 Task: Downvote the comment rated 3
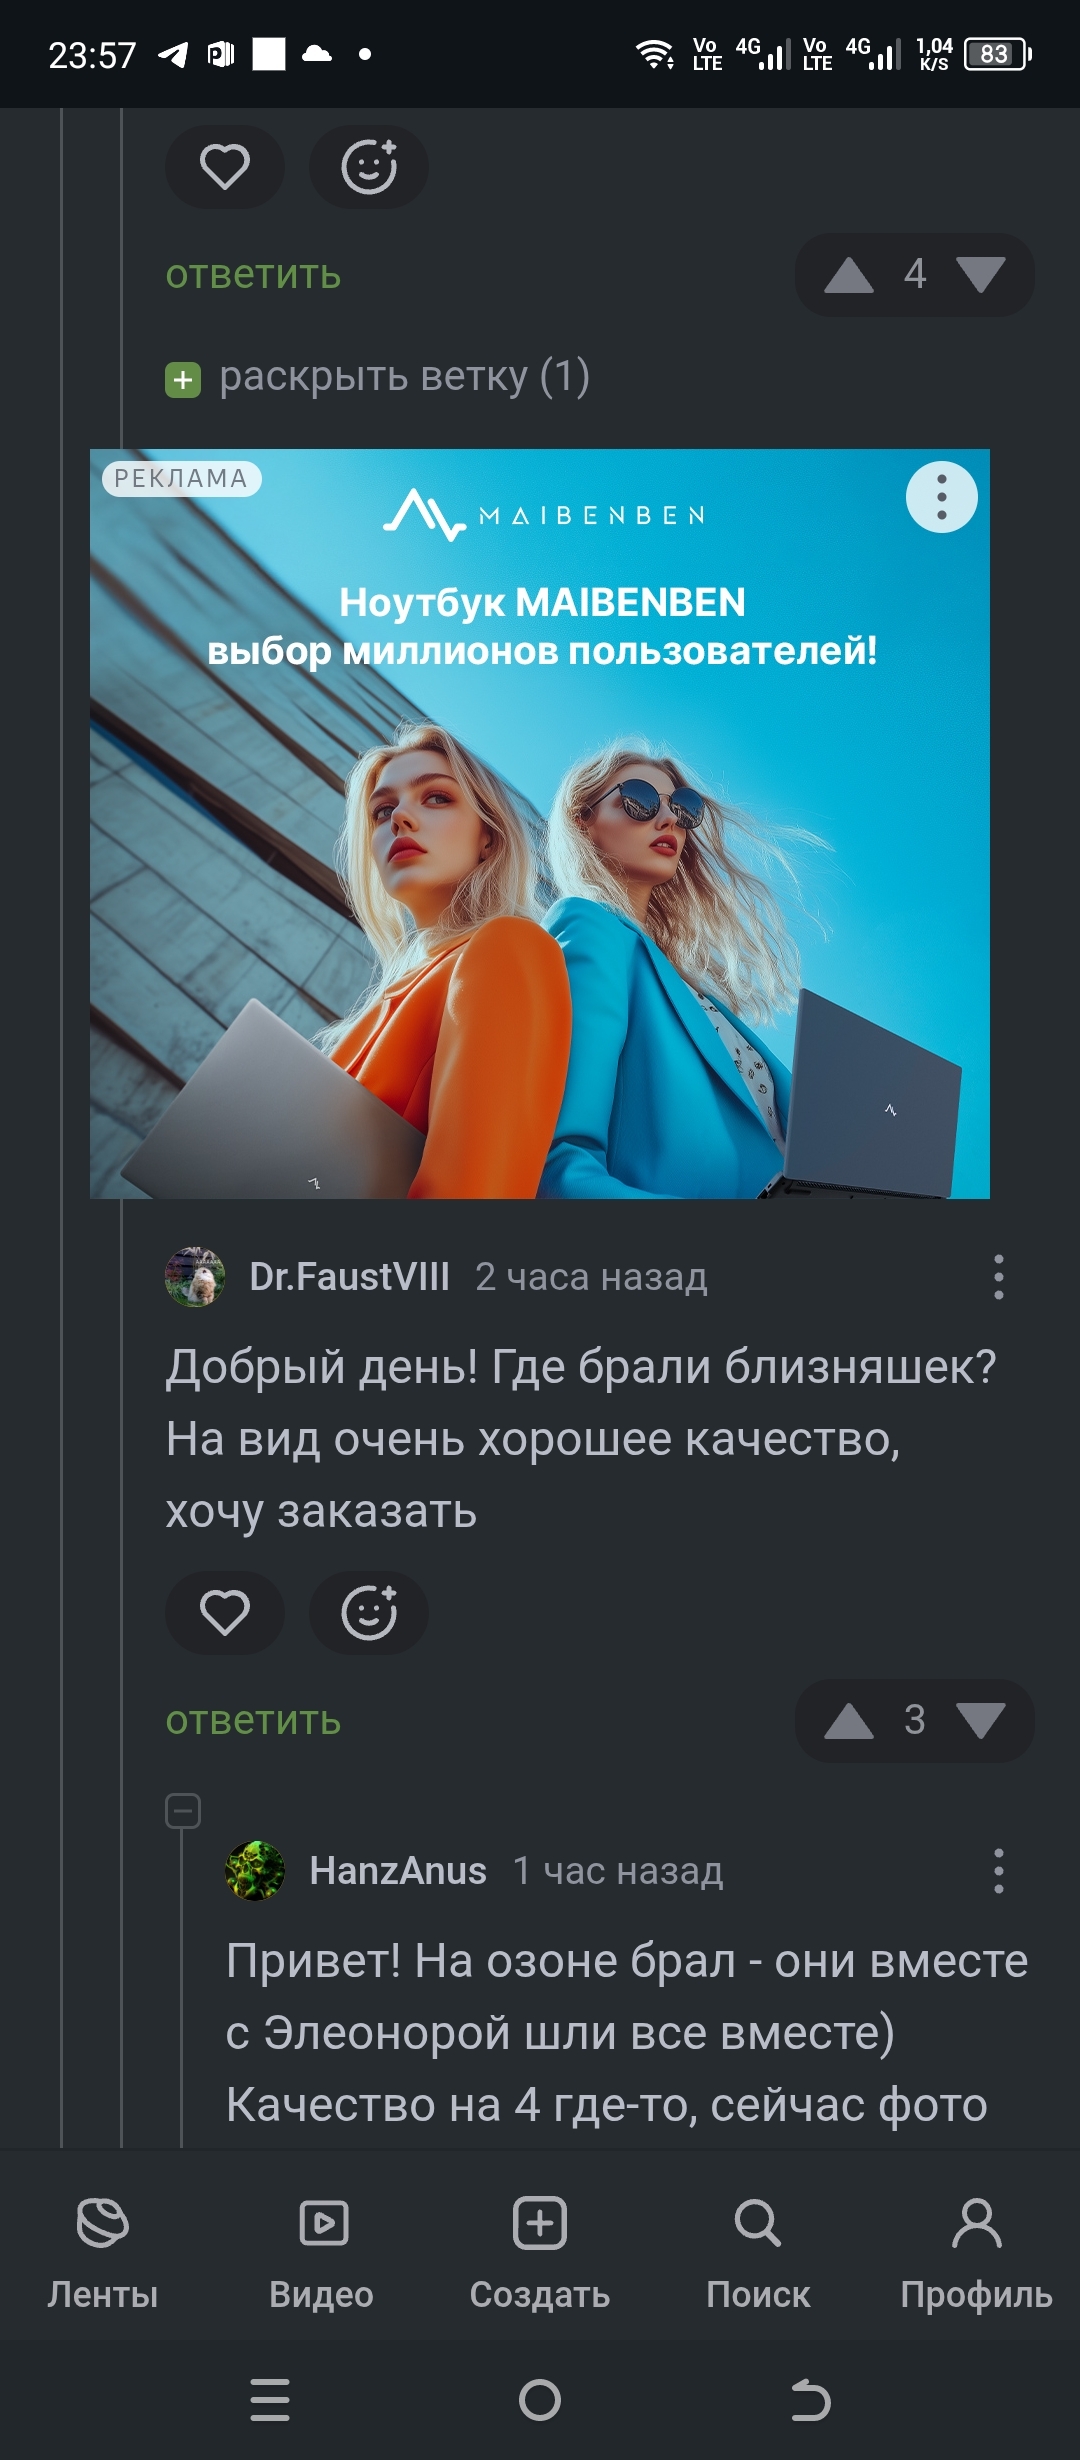[x=980, y=1721]
